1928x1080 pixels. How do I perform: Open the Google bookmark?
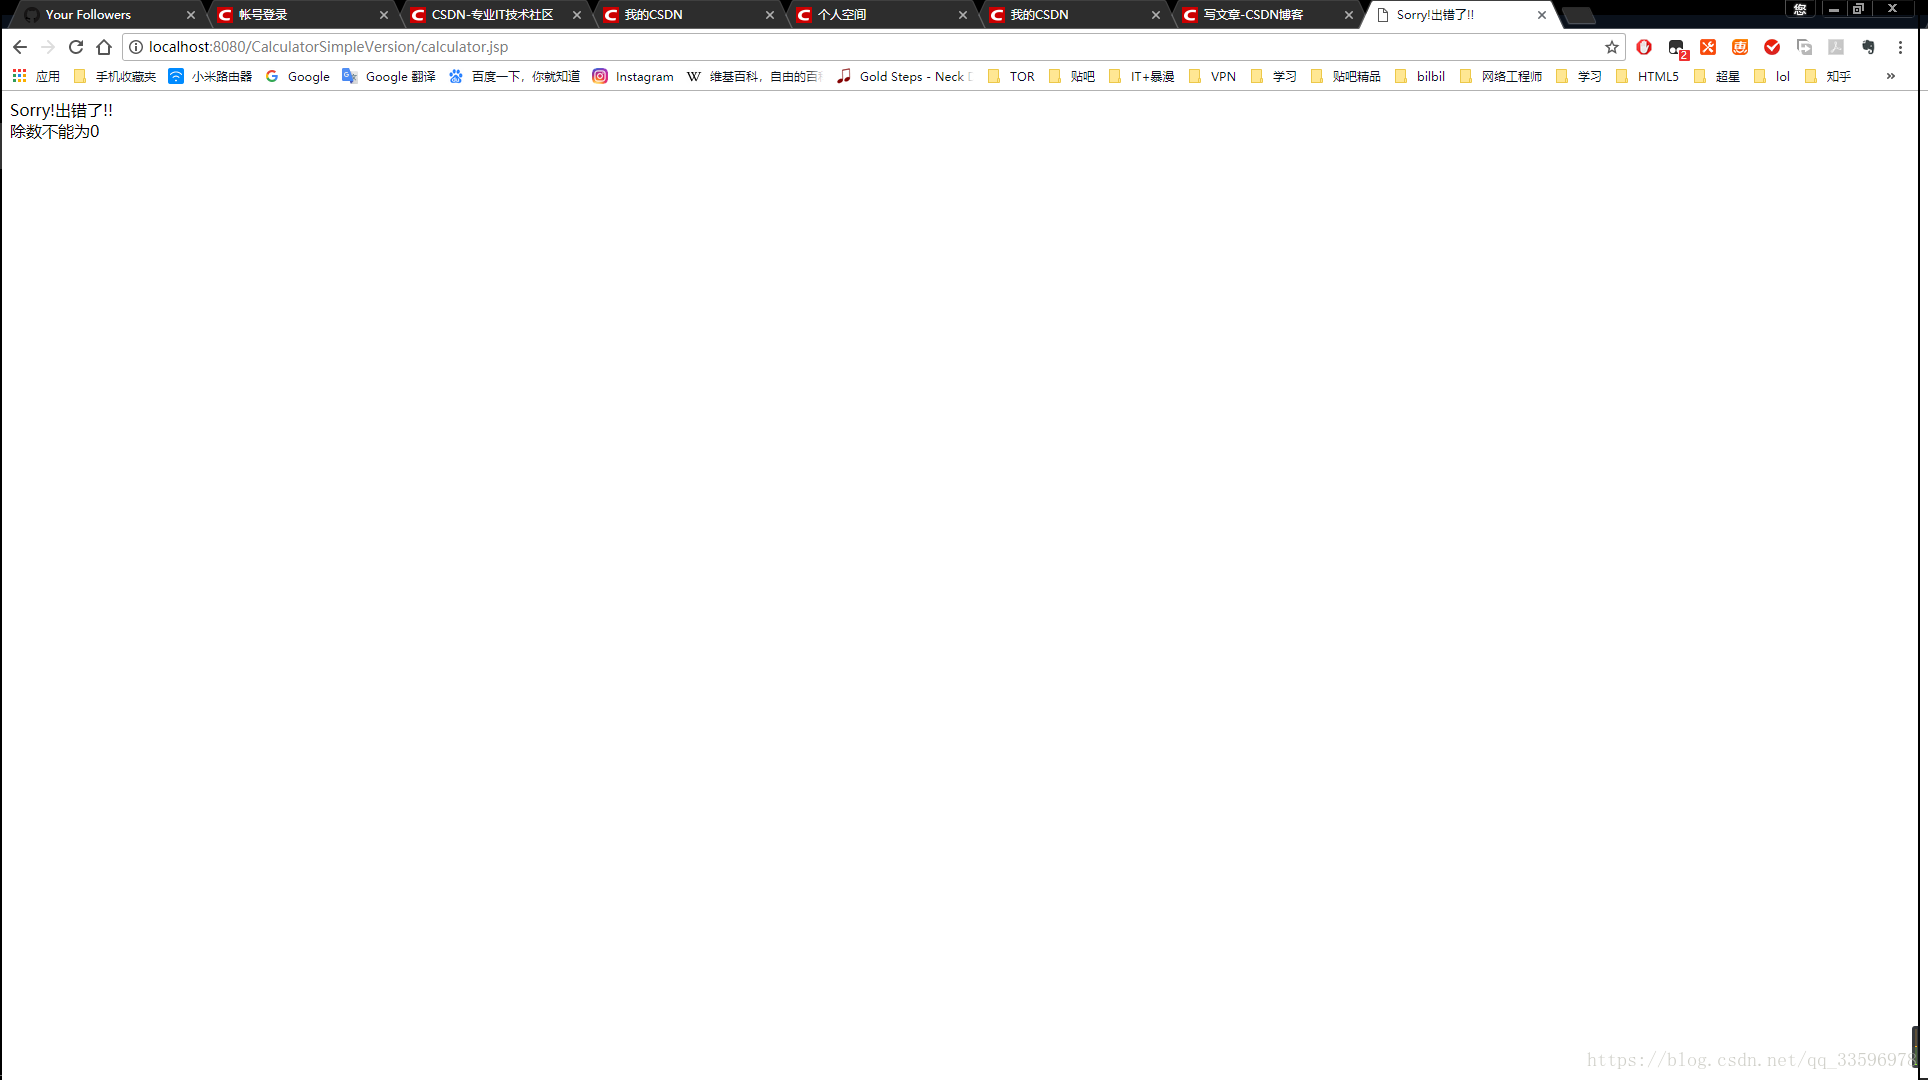[297, 76]
